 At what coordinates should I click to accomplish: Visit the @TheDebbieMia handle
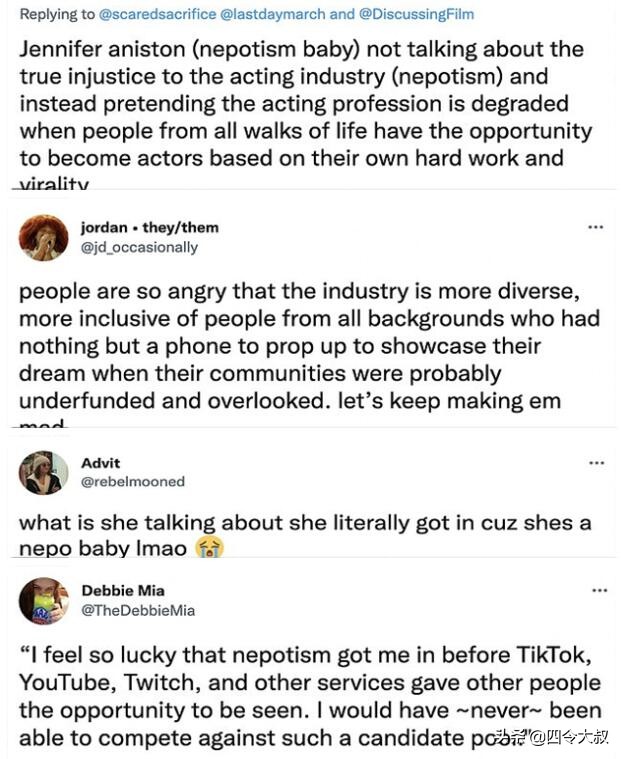click(137, 610)
